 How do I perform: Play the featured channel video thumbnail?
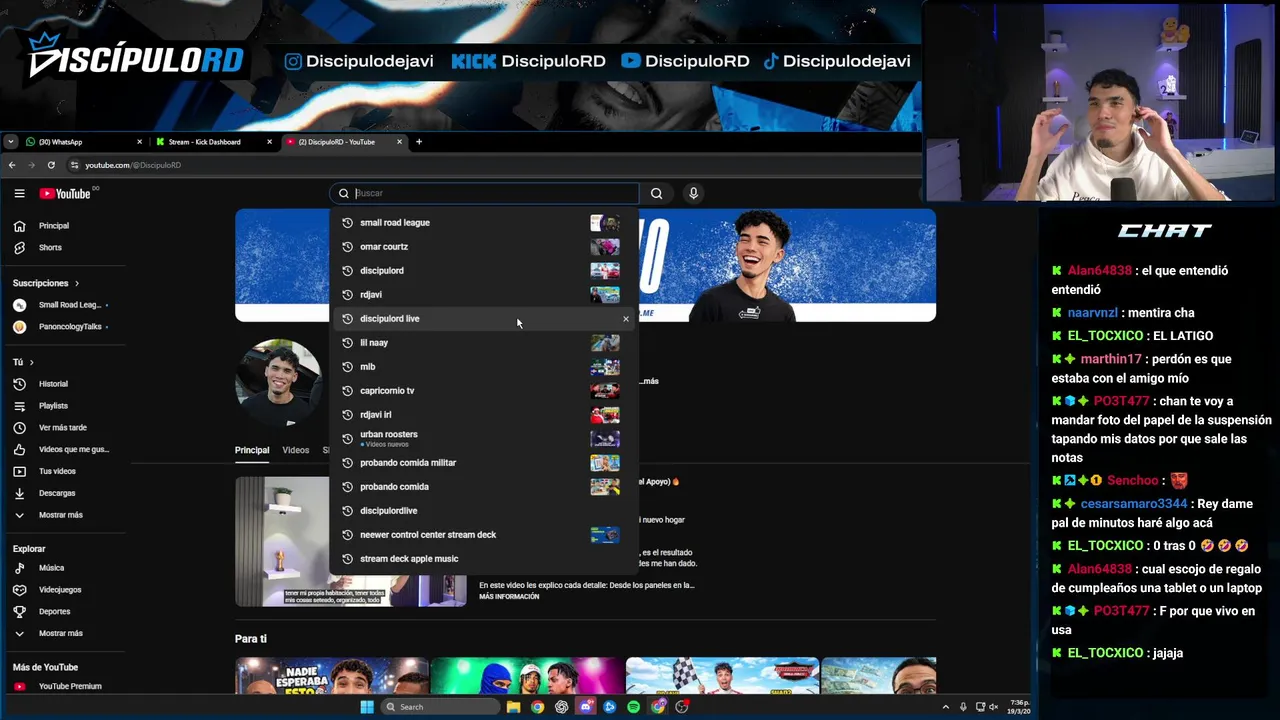point(350,541)
